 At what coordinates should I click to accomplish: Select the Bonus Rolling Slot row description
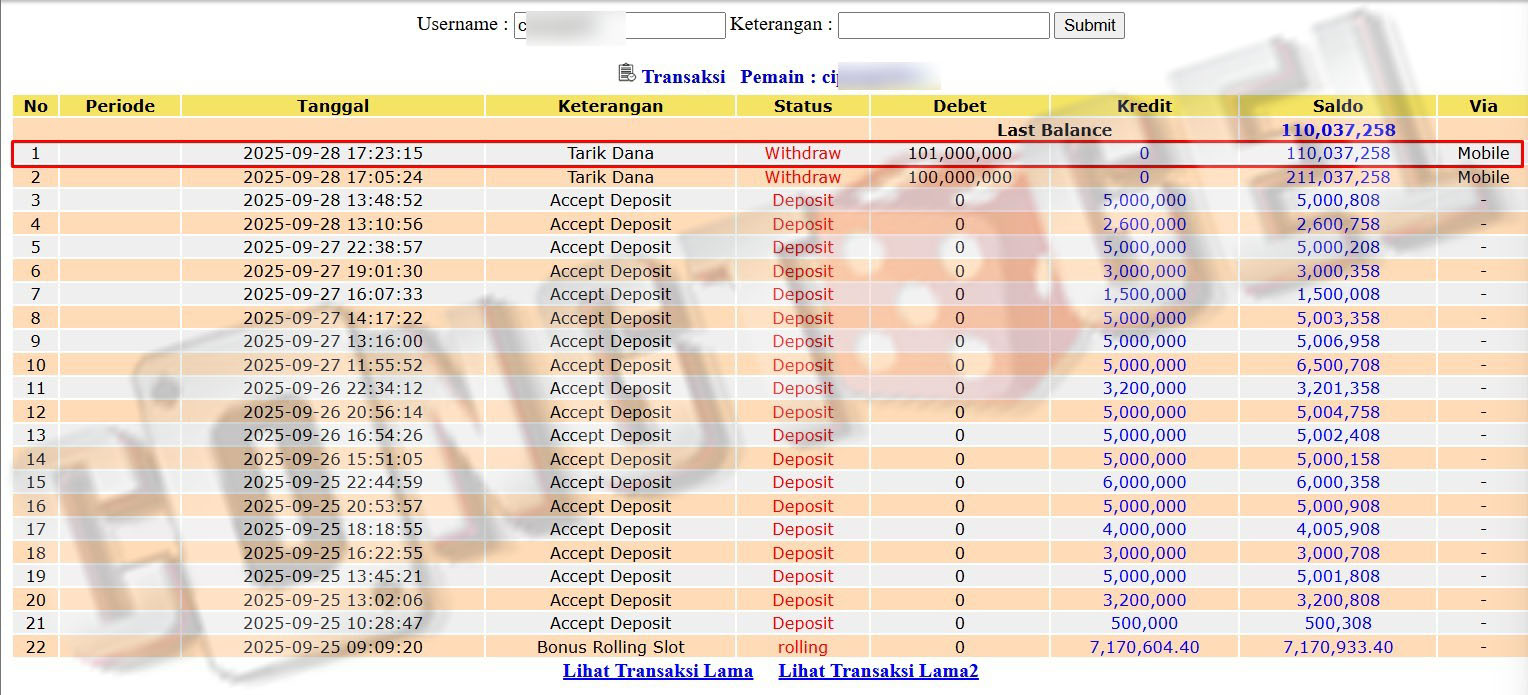(x=610, y=647)
